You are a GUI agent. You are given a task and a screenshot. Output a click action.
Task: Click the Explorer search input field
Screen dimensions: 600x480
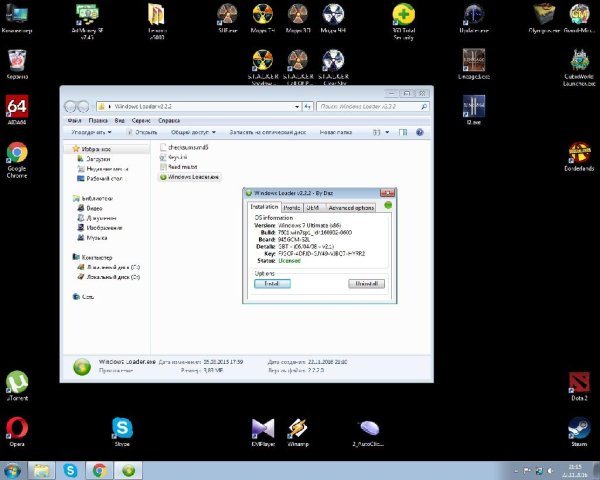[x=372, y=106]
